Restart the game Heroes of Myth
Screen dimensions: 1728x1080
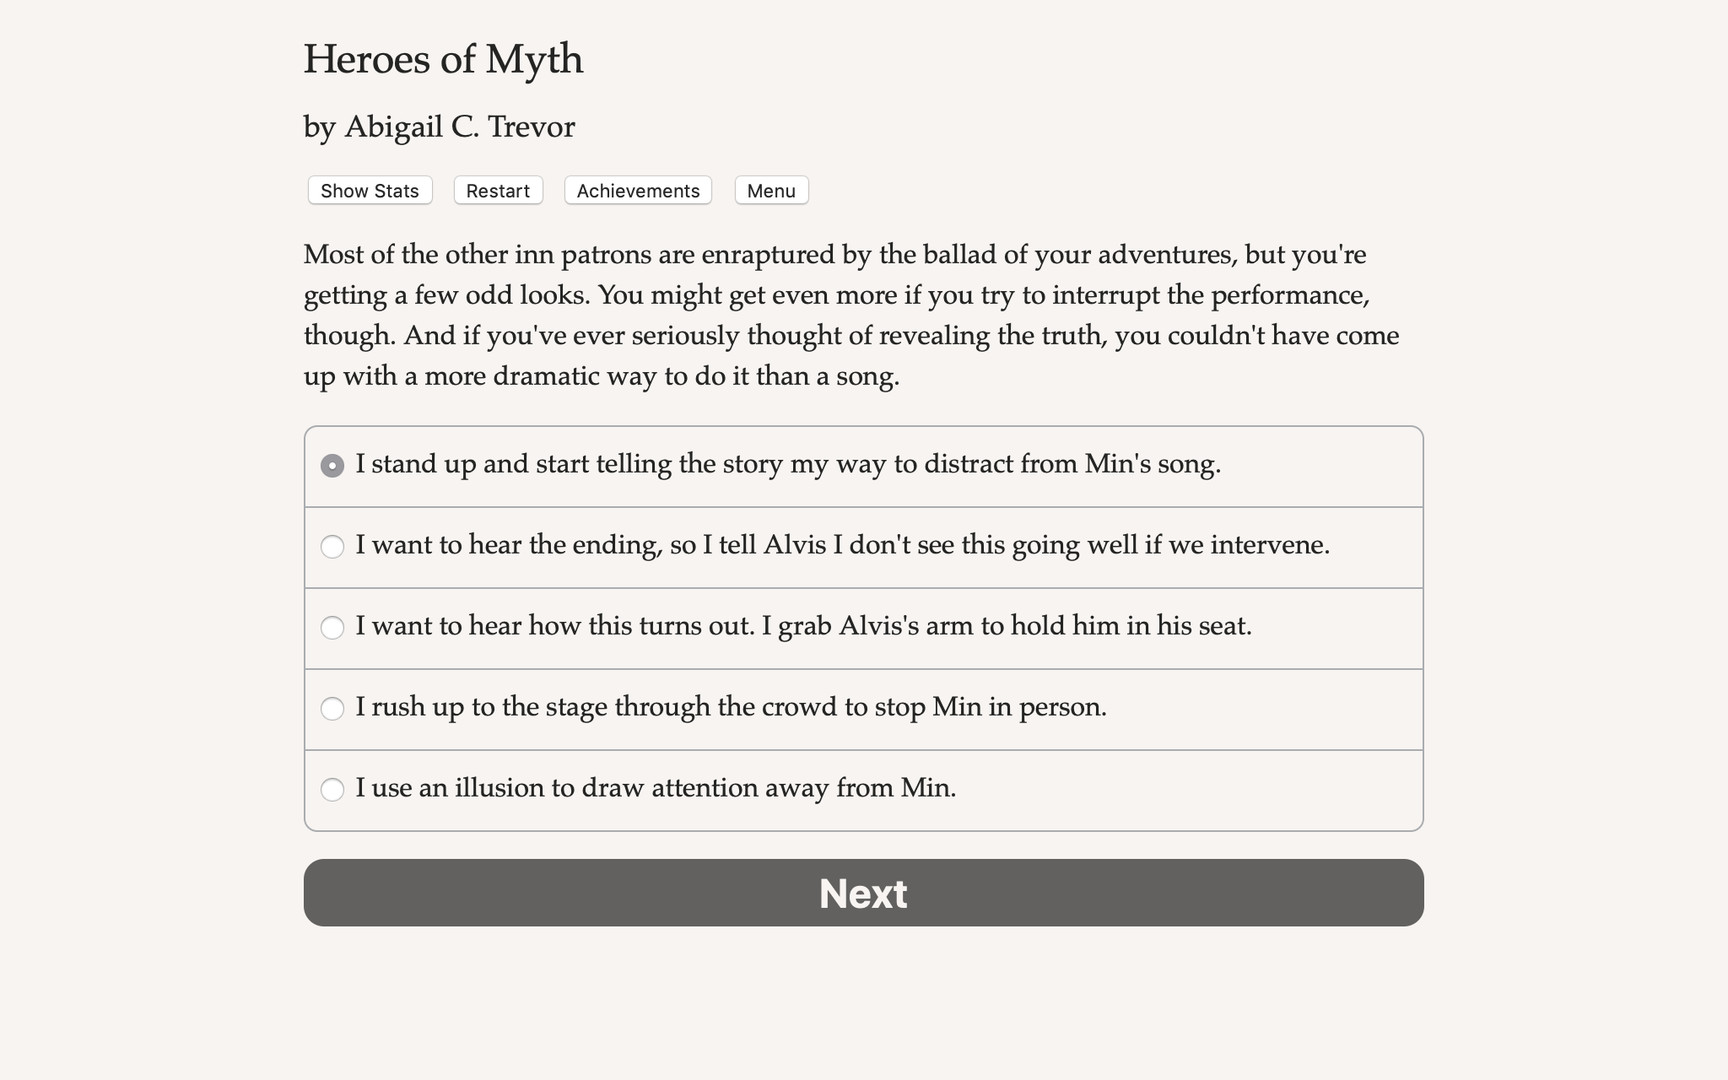497,190
